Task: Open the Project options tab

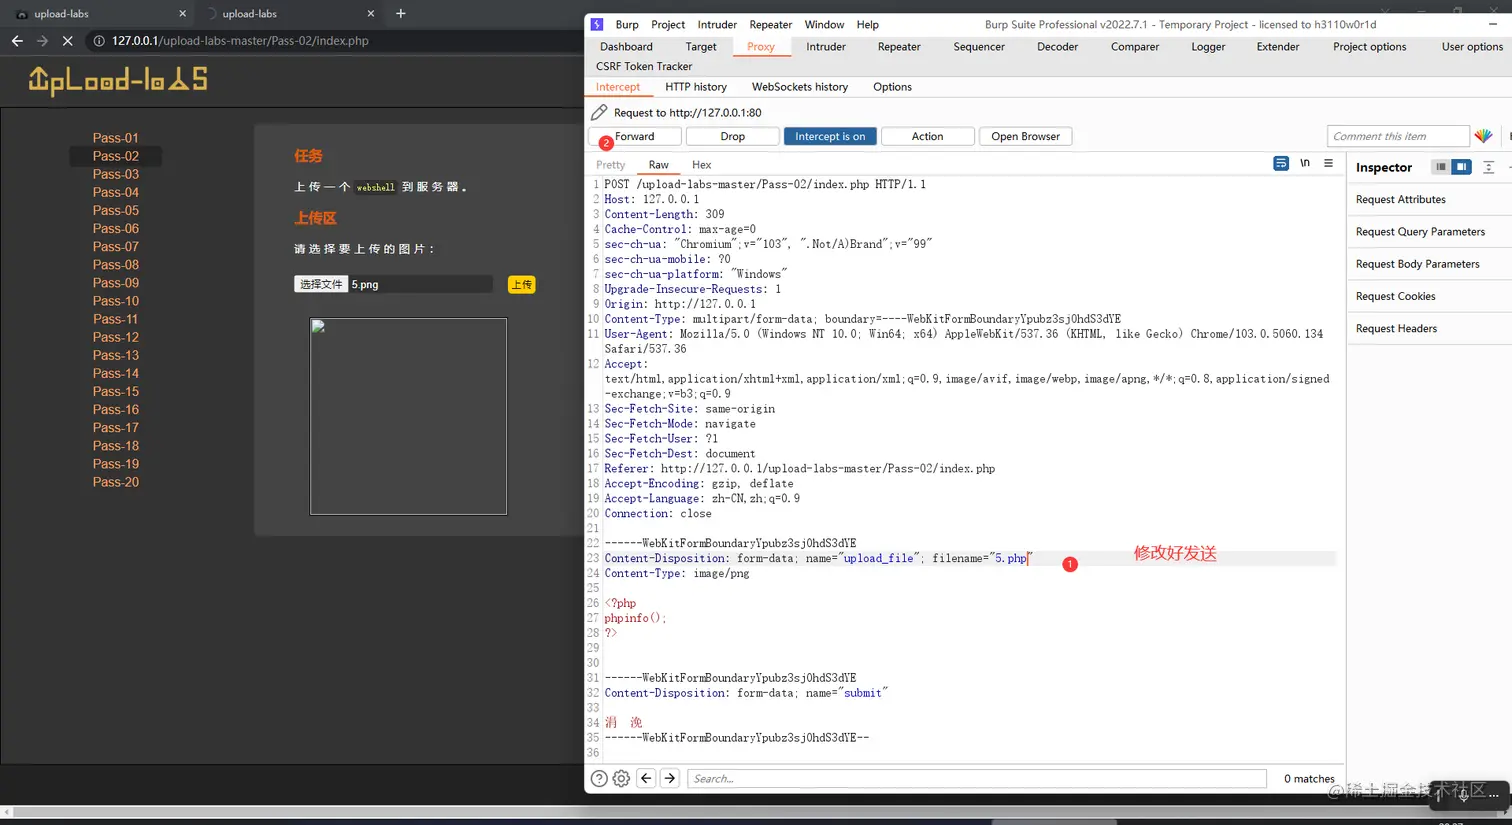Action: click(1369, 46)
